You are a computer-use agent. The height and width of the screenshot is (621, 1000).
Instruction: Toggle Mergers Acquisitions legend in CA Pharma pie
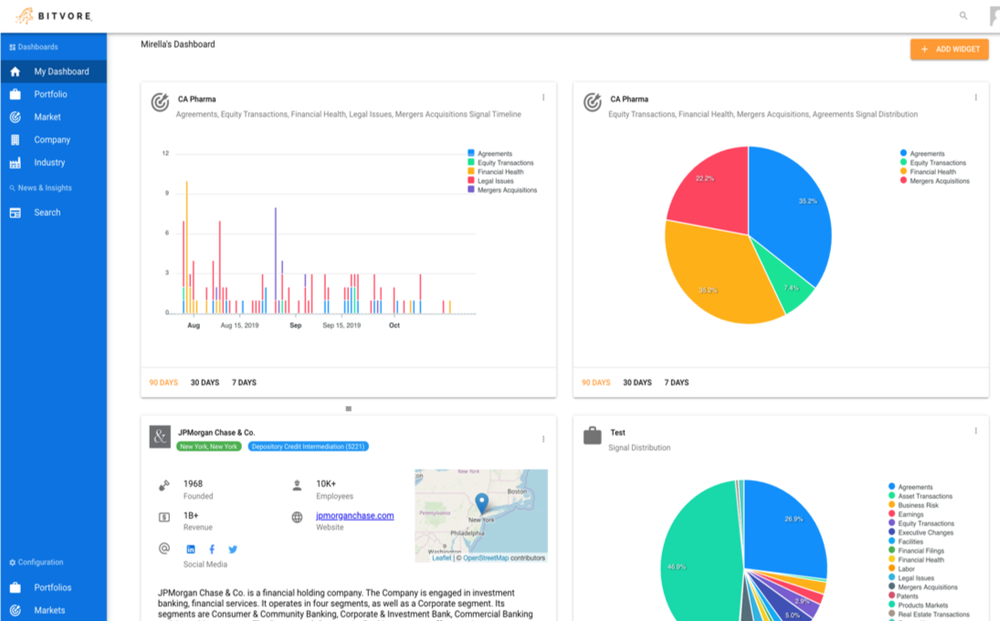(x=935, y=181)
